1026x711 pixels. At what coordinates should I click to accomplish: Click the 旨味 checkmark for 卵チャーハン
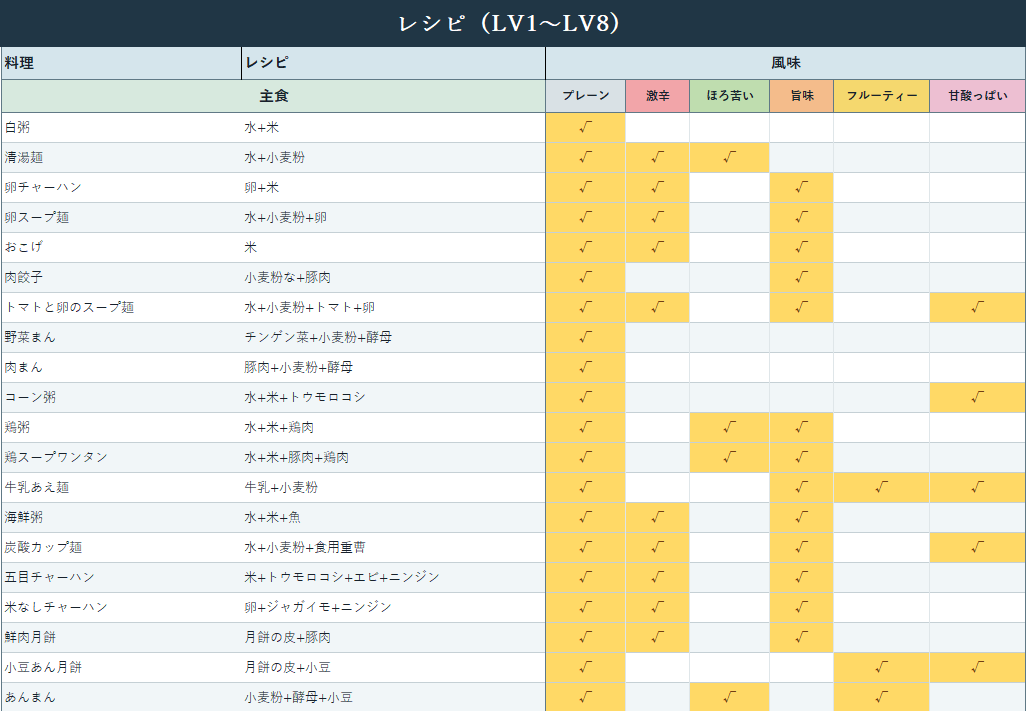(802, 188)
